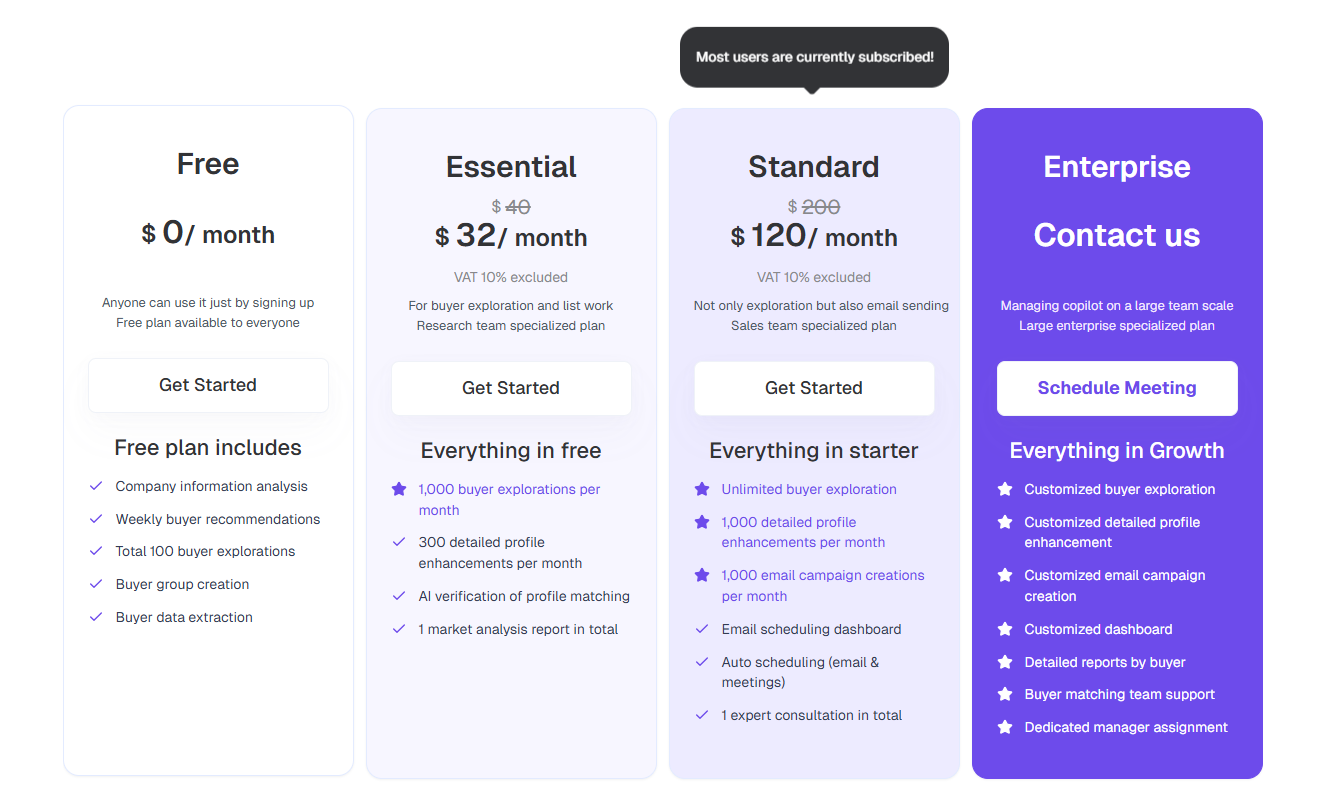
Task: Click the Most users are currently subscribed tooltip
Action: point(814,57)
